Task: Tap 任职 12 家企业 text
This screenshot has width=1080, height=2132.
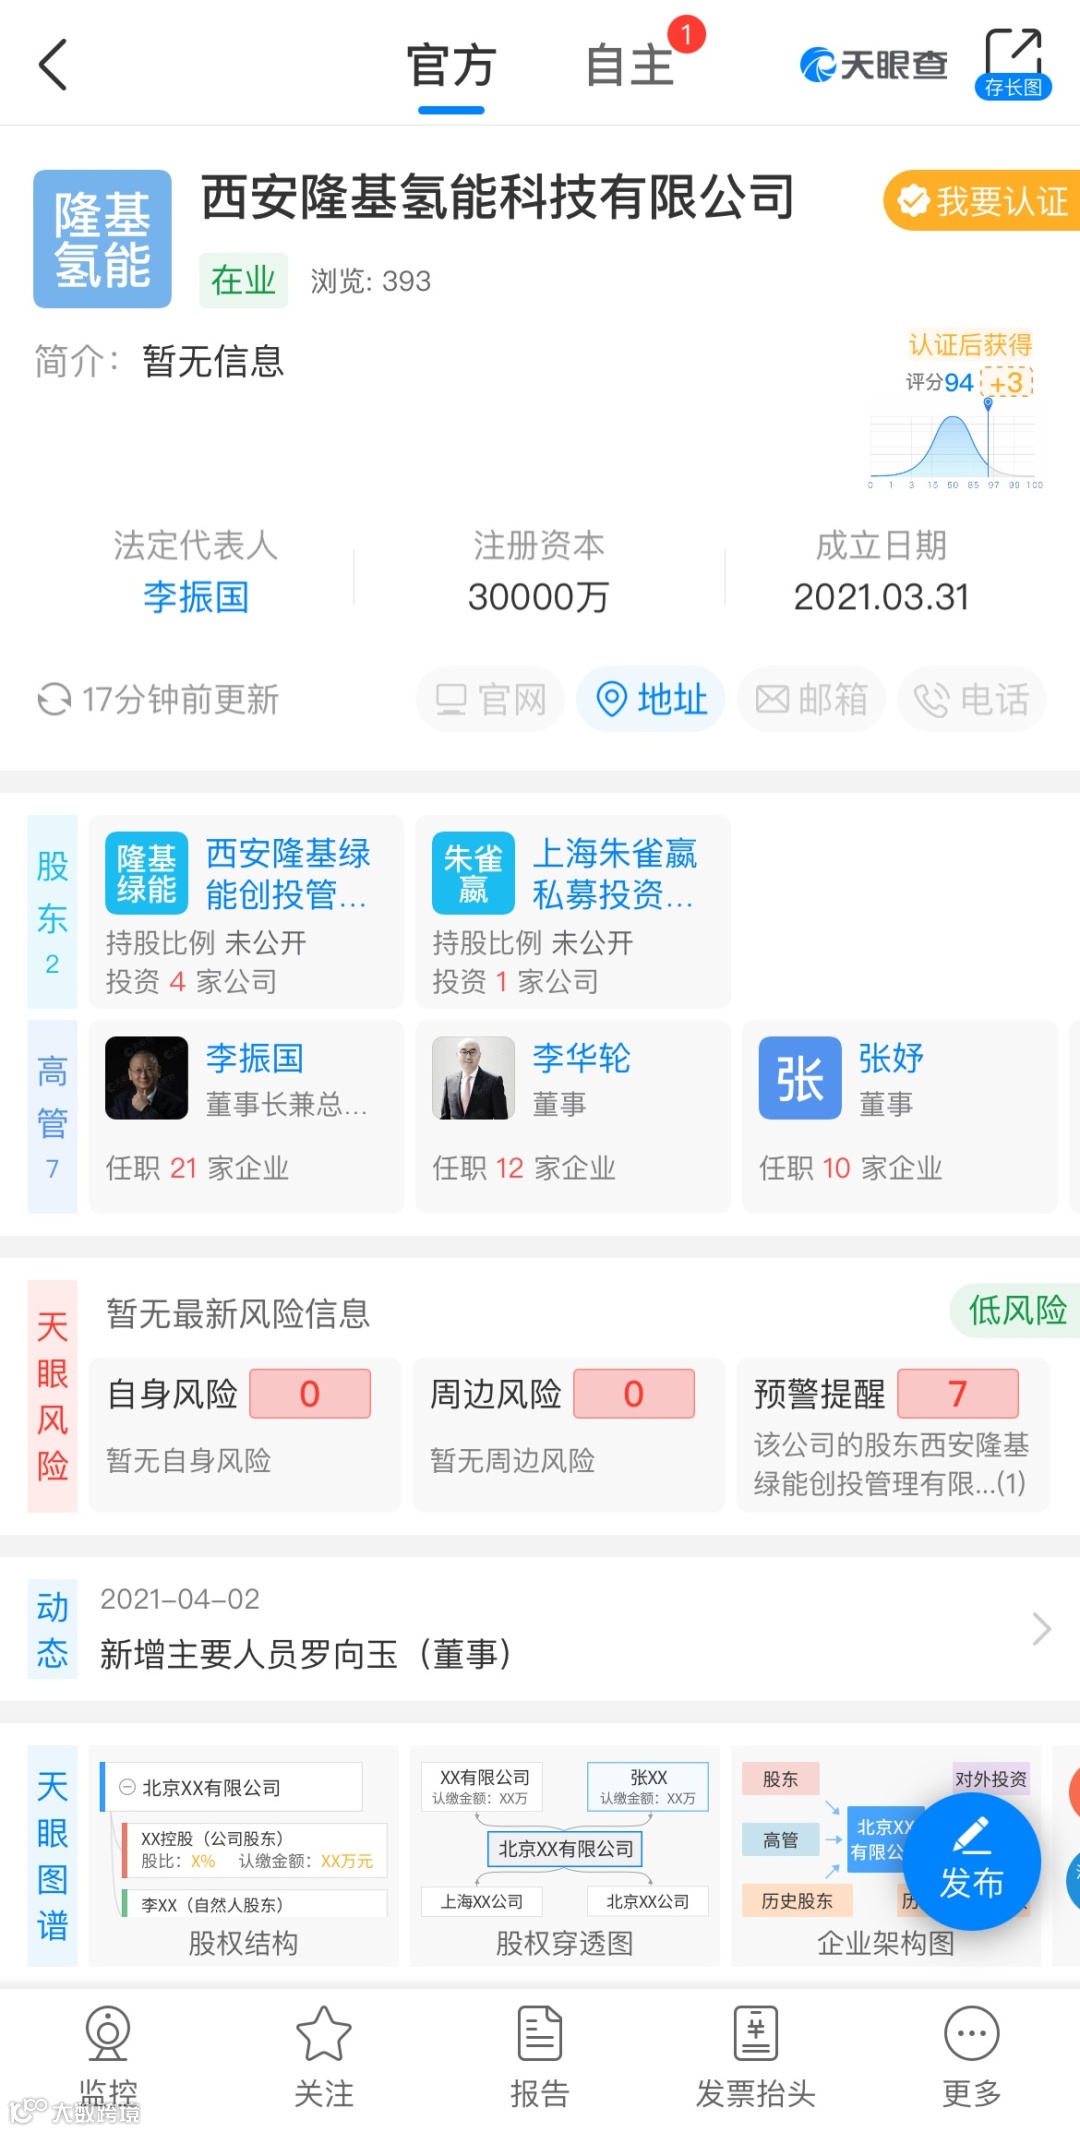Action: tap(524, 1168)
